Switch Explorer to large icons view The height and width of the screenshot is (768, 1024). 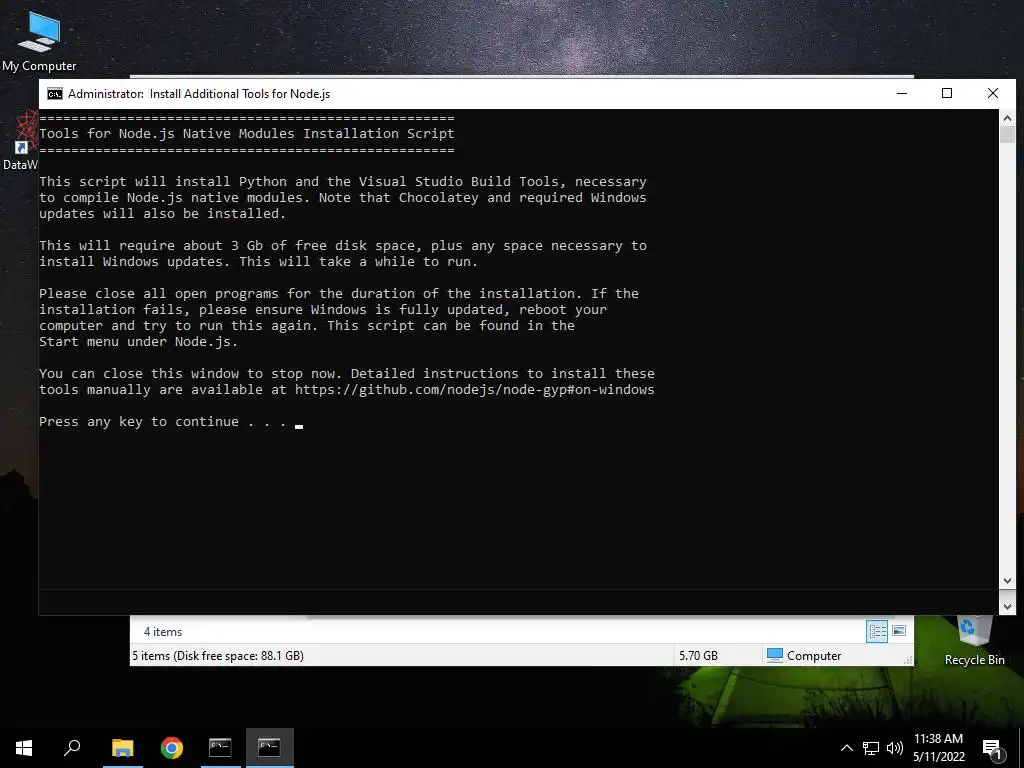(899, 631)
